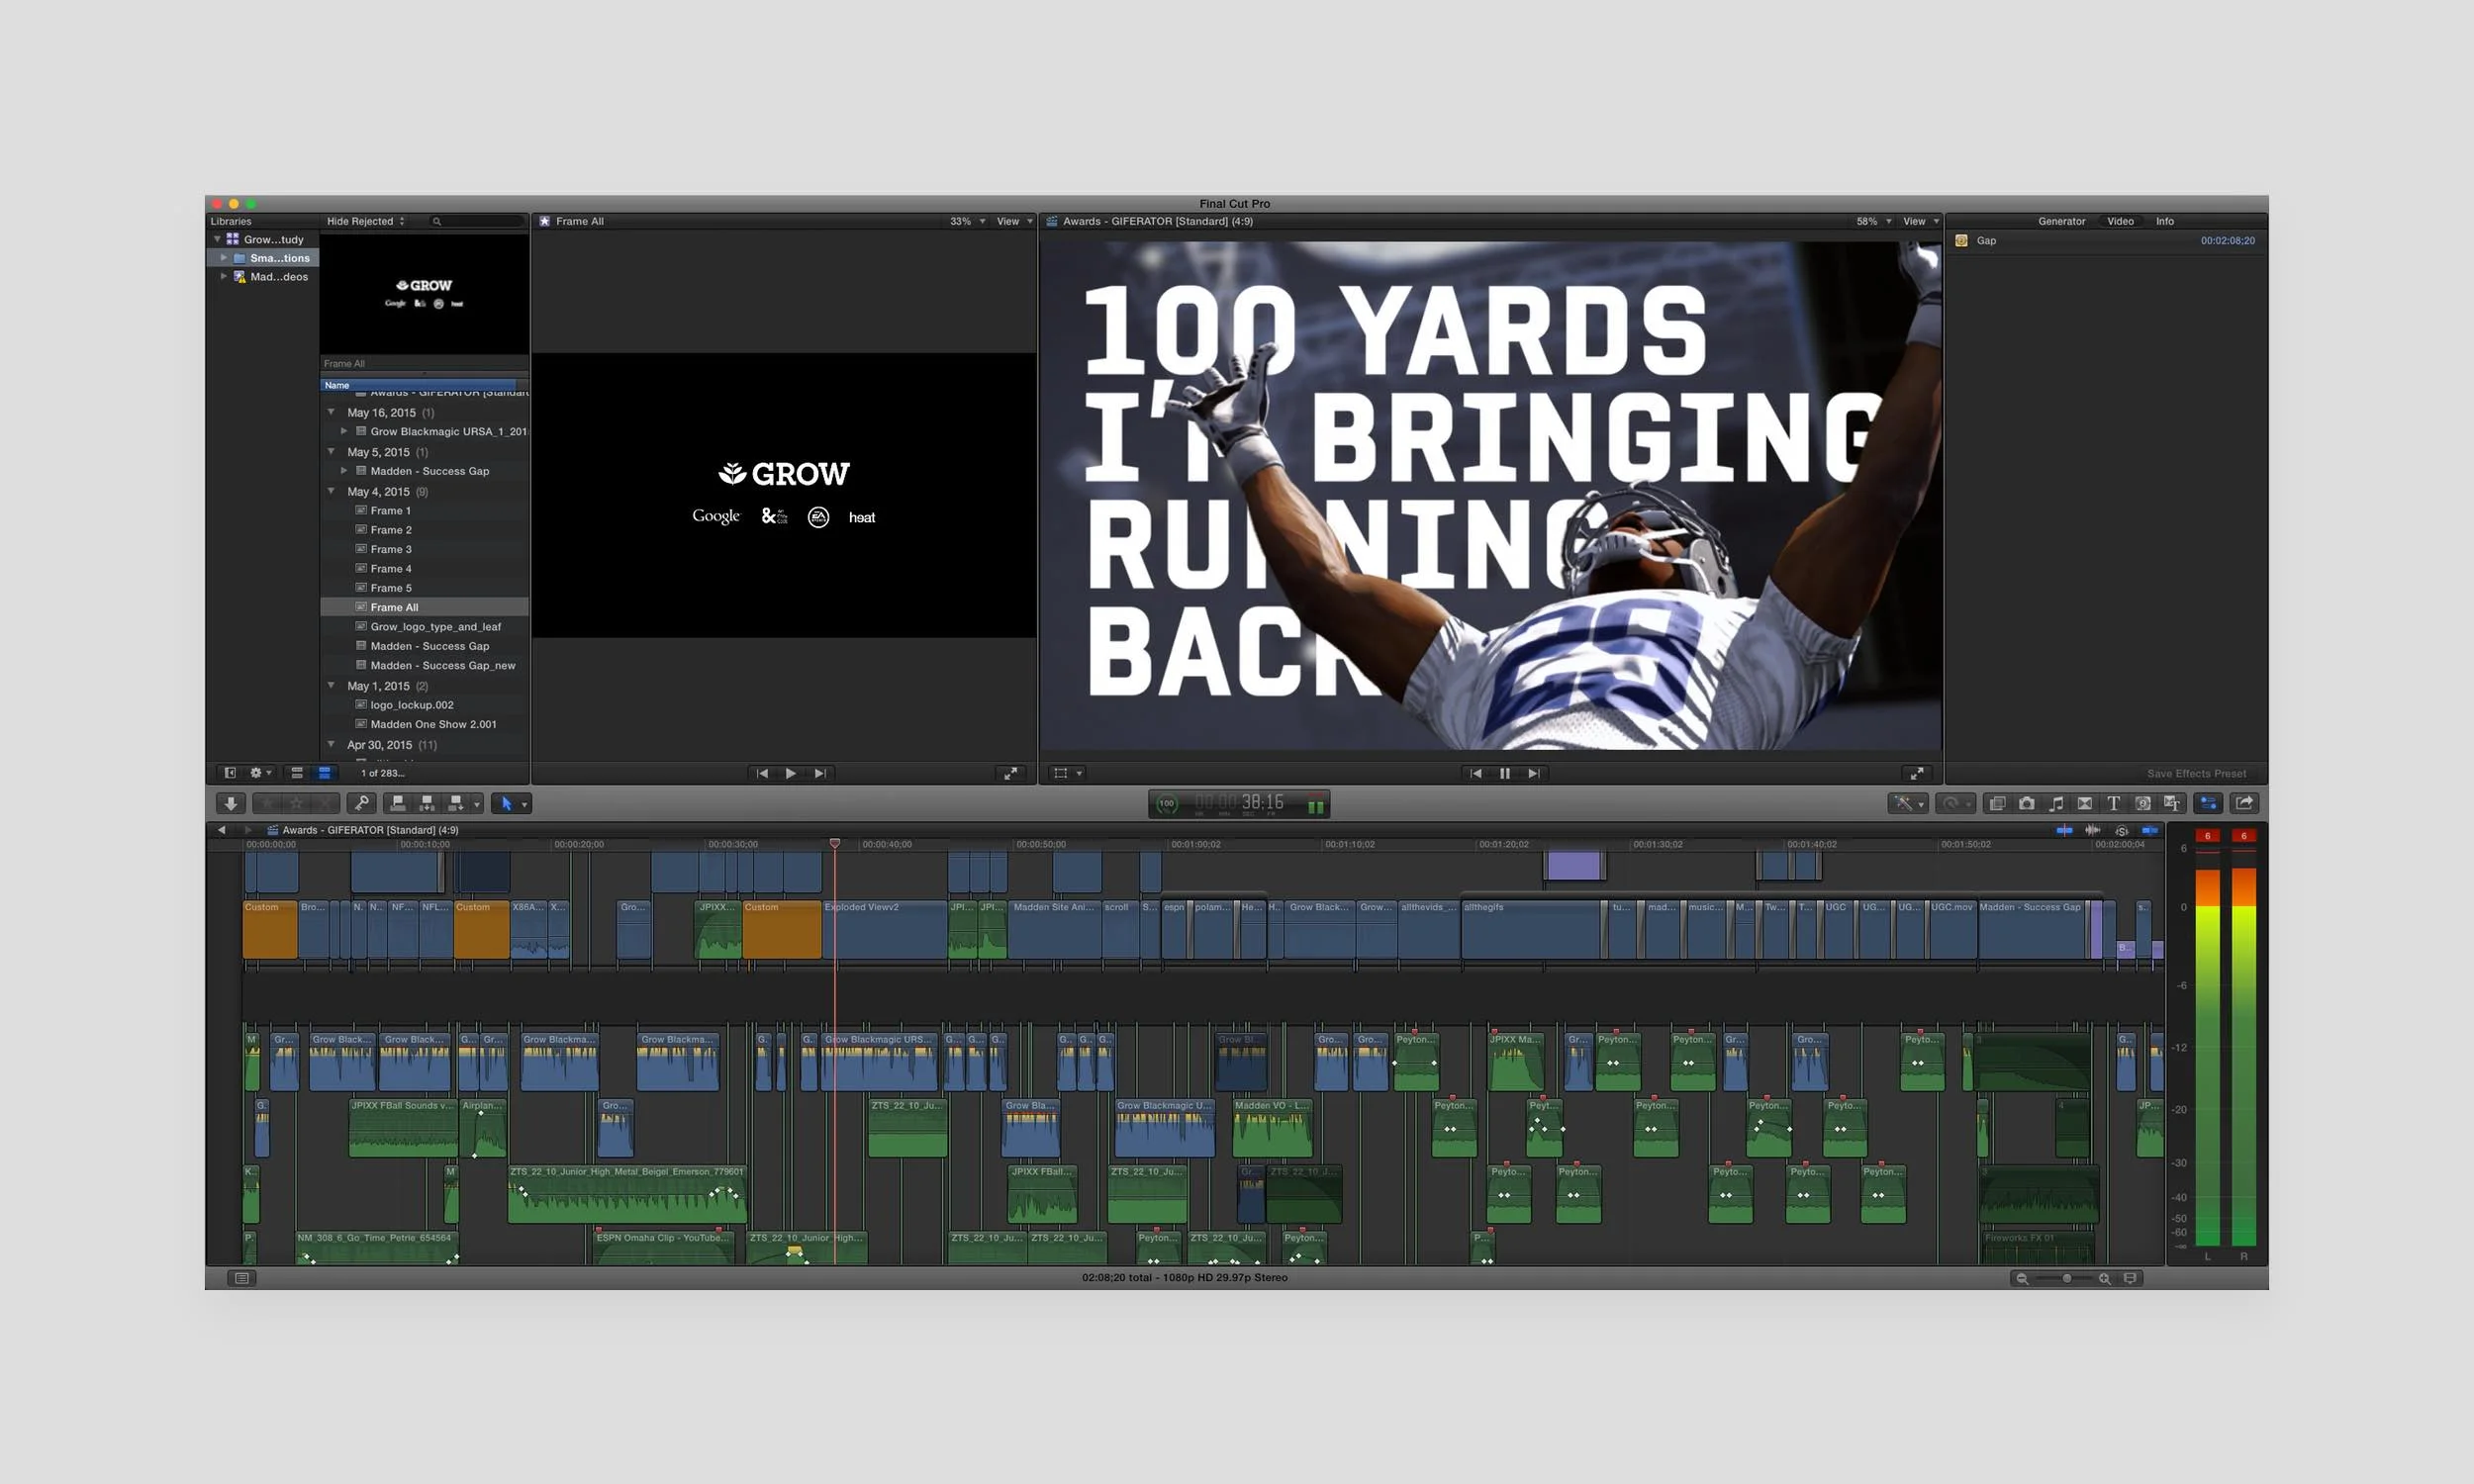
Task: Click the zoom in magnifier icon
Action: click(x=2104, y=1278)
